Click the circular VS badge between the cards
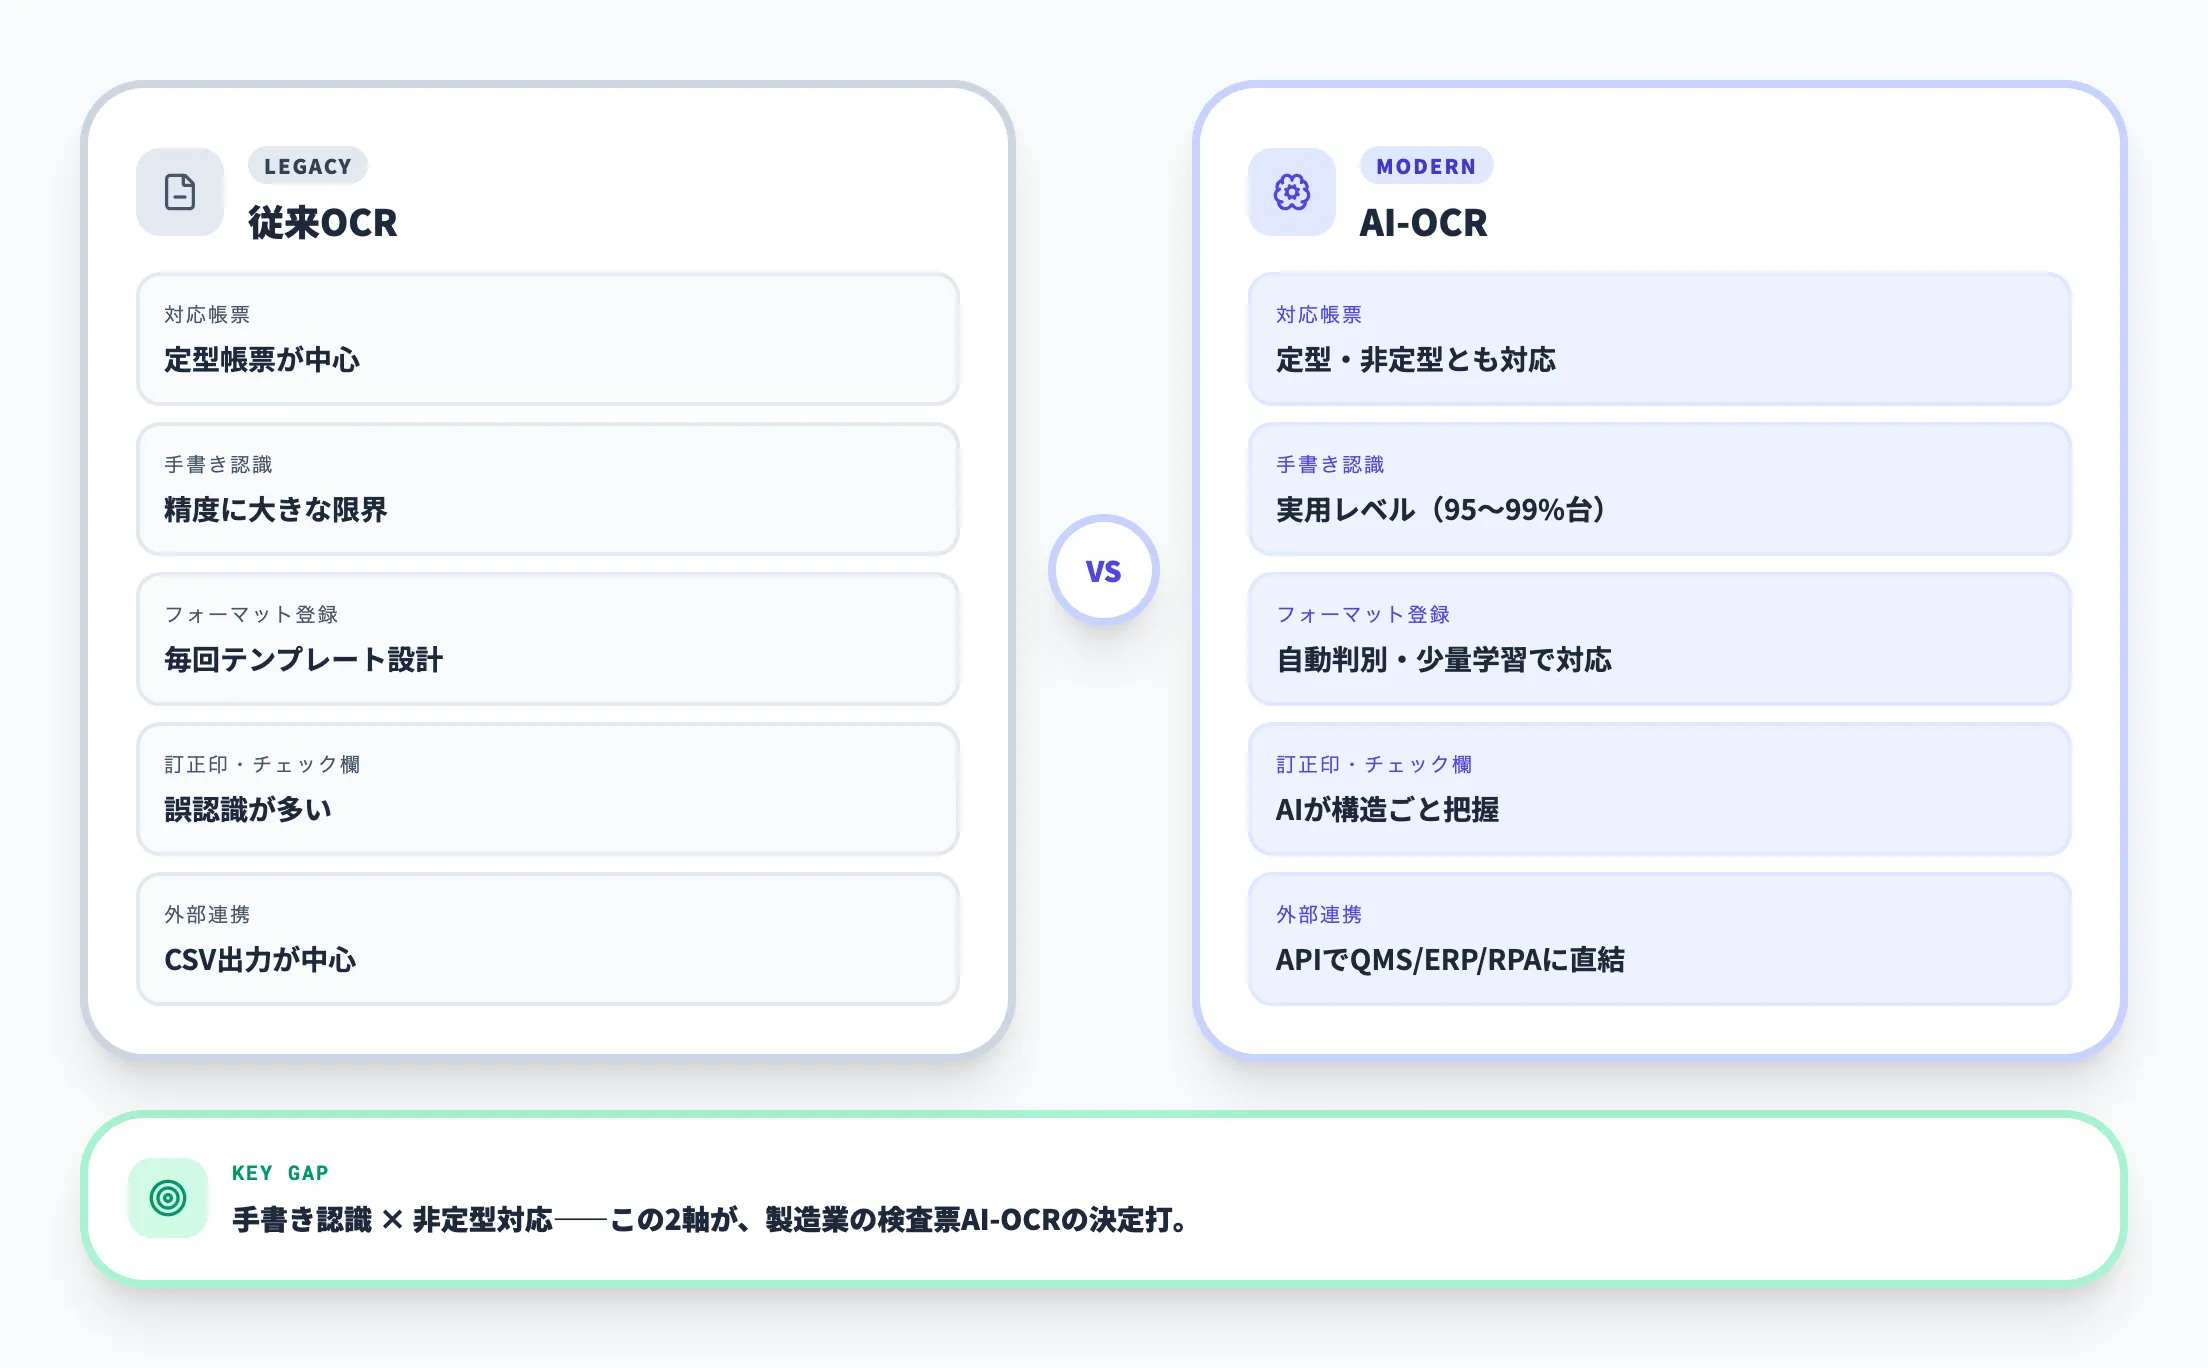Viewport: 2208px width, 1368px height. [x=1104, y=570]
